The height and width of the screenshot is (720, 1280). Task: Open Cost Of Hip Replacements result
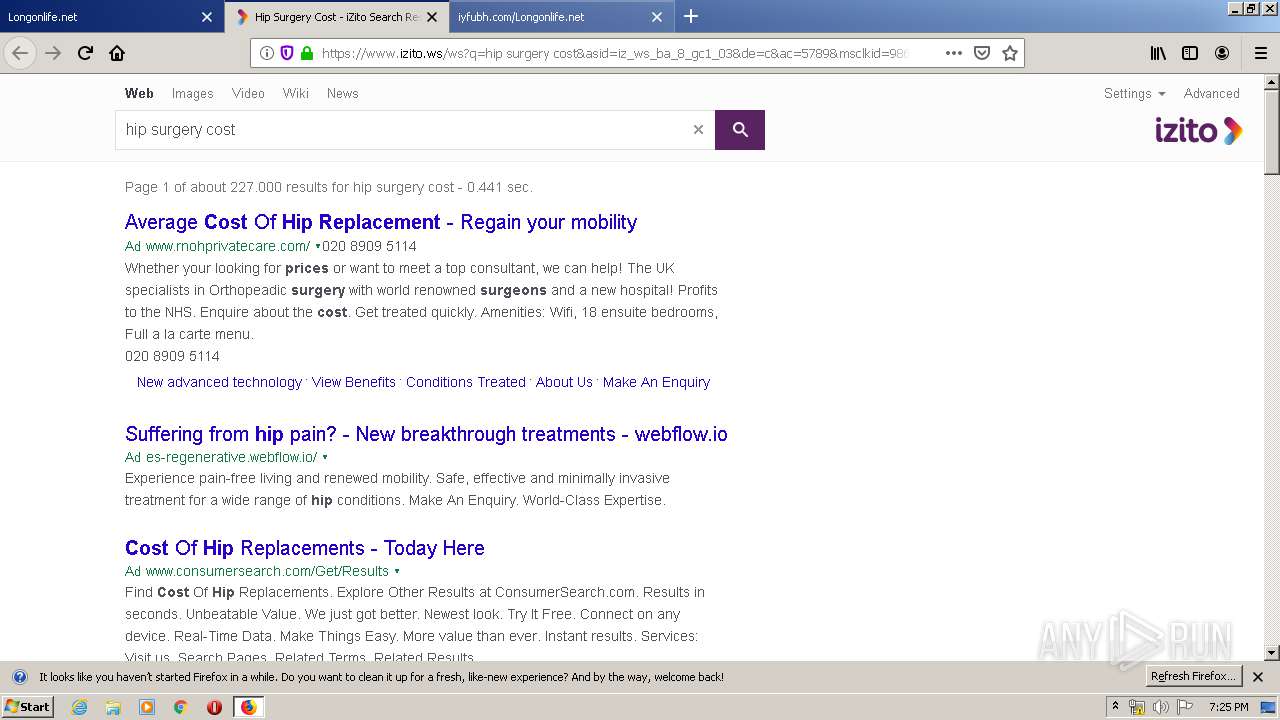click(x=305, y=548)
